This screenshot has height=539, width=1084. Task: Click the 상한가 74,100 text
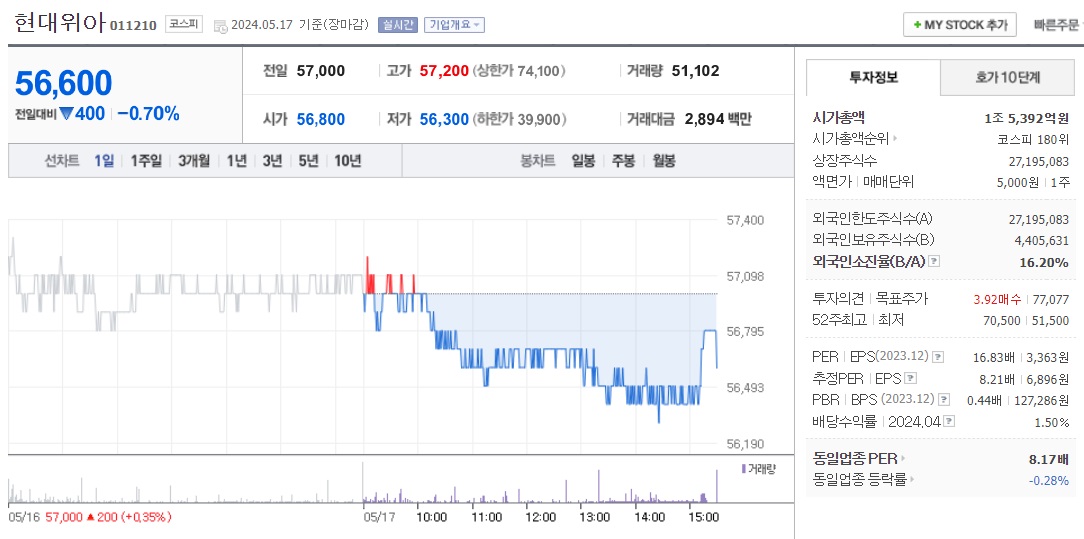[519, 70]
